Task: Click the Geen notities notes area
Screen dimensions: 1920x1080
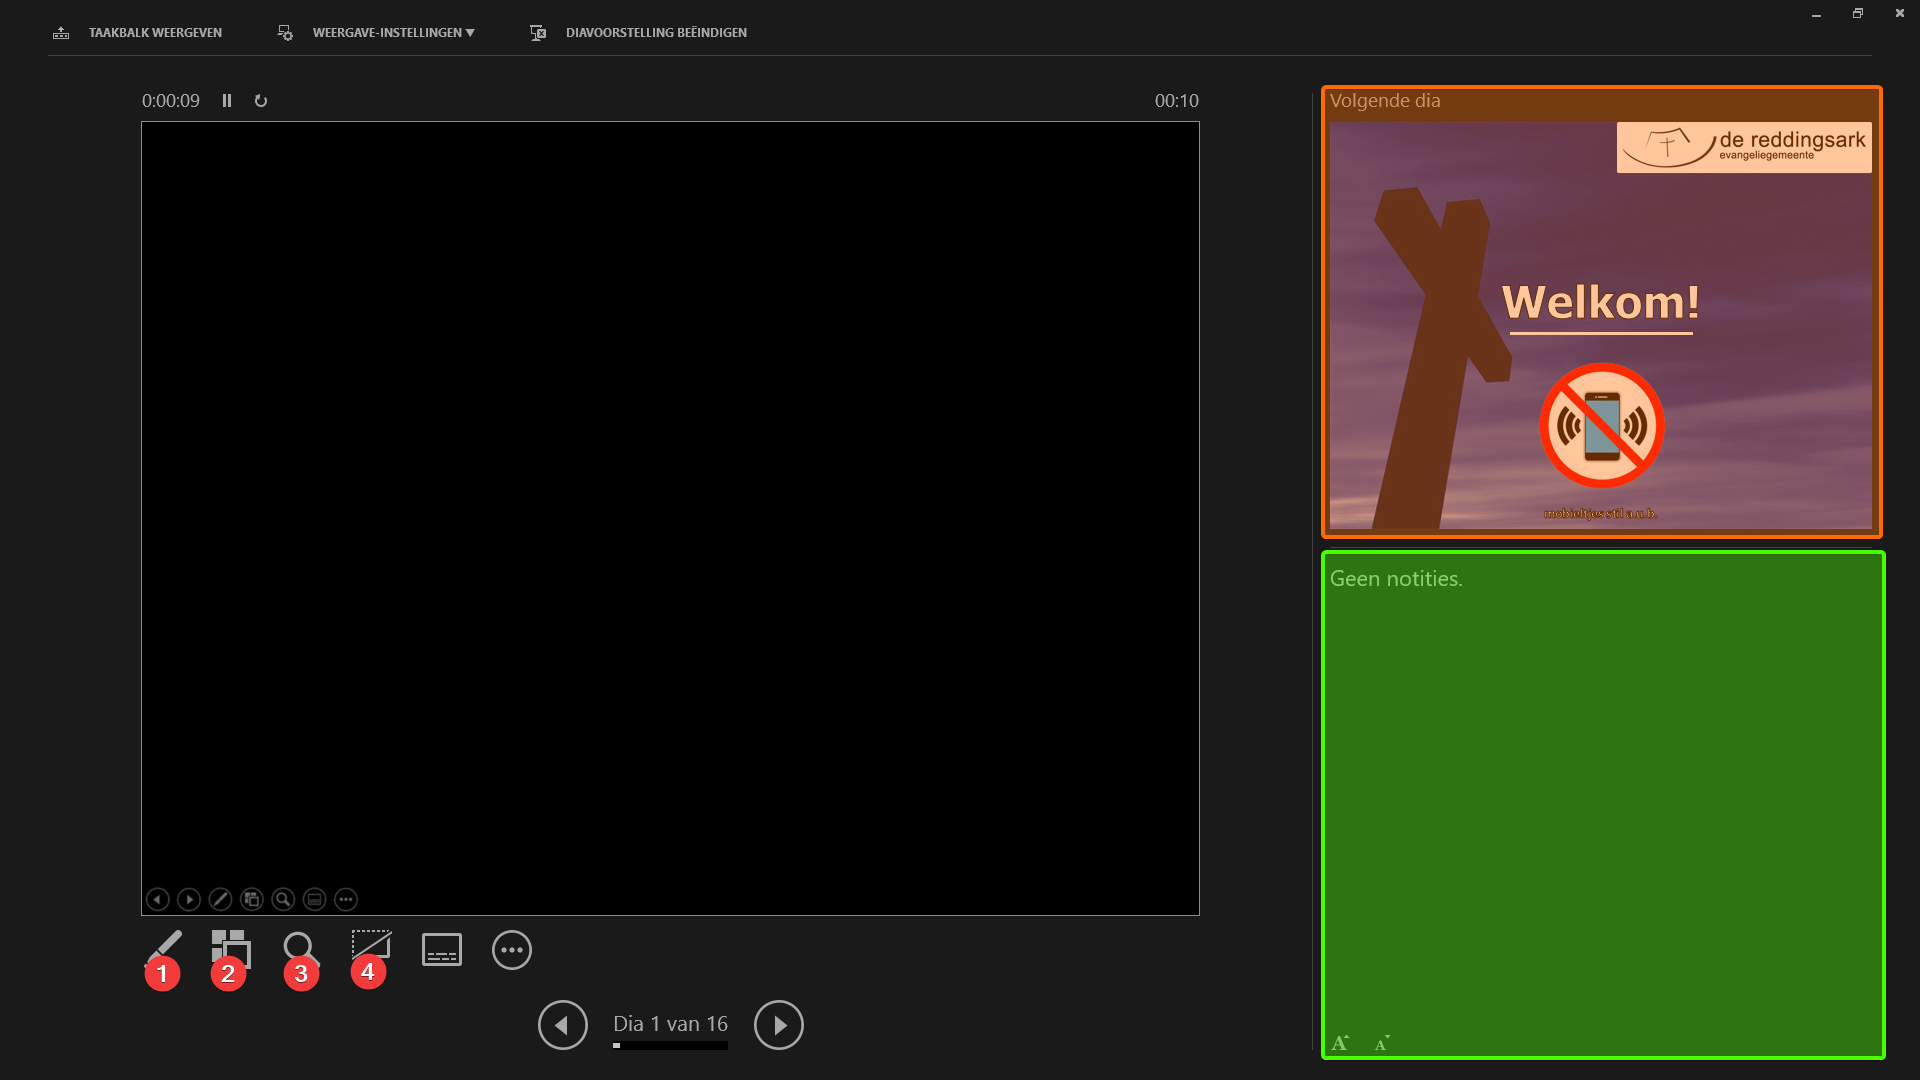Action: tap(1603, 805)
